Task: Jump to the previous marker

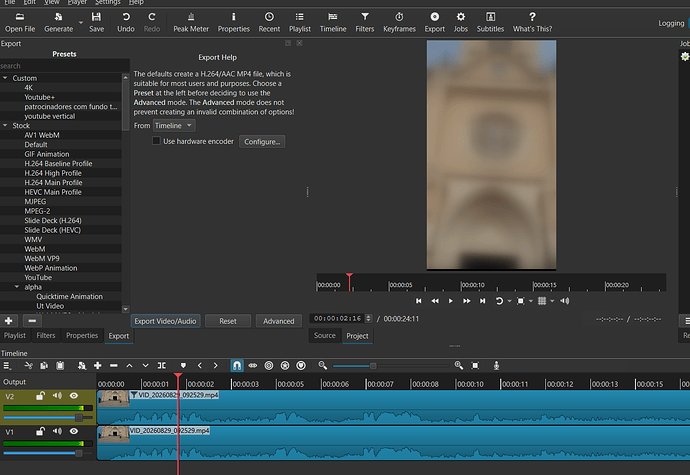Action: (200, 365)
